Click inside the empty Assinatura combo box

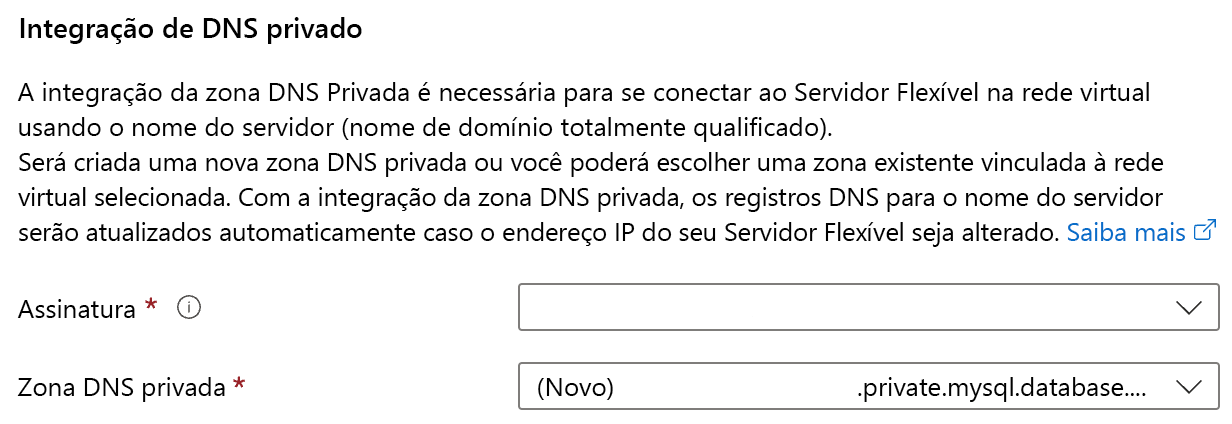(840, 308)
